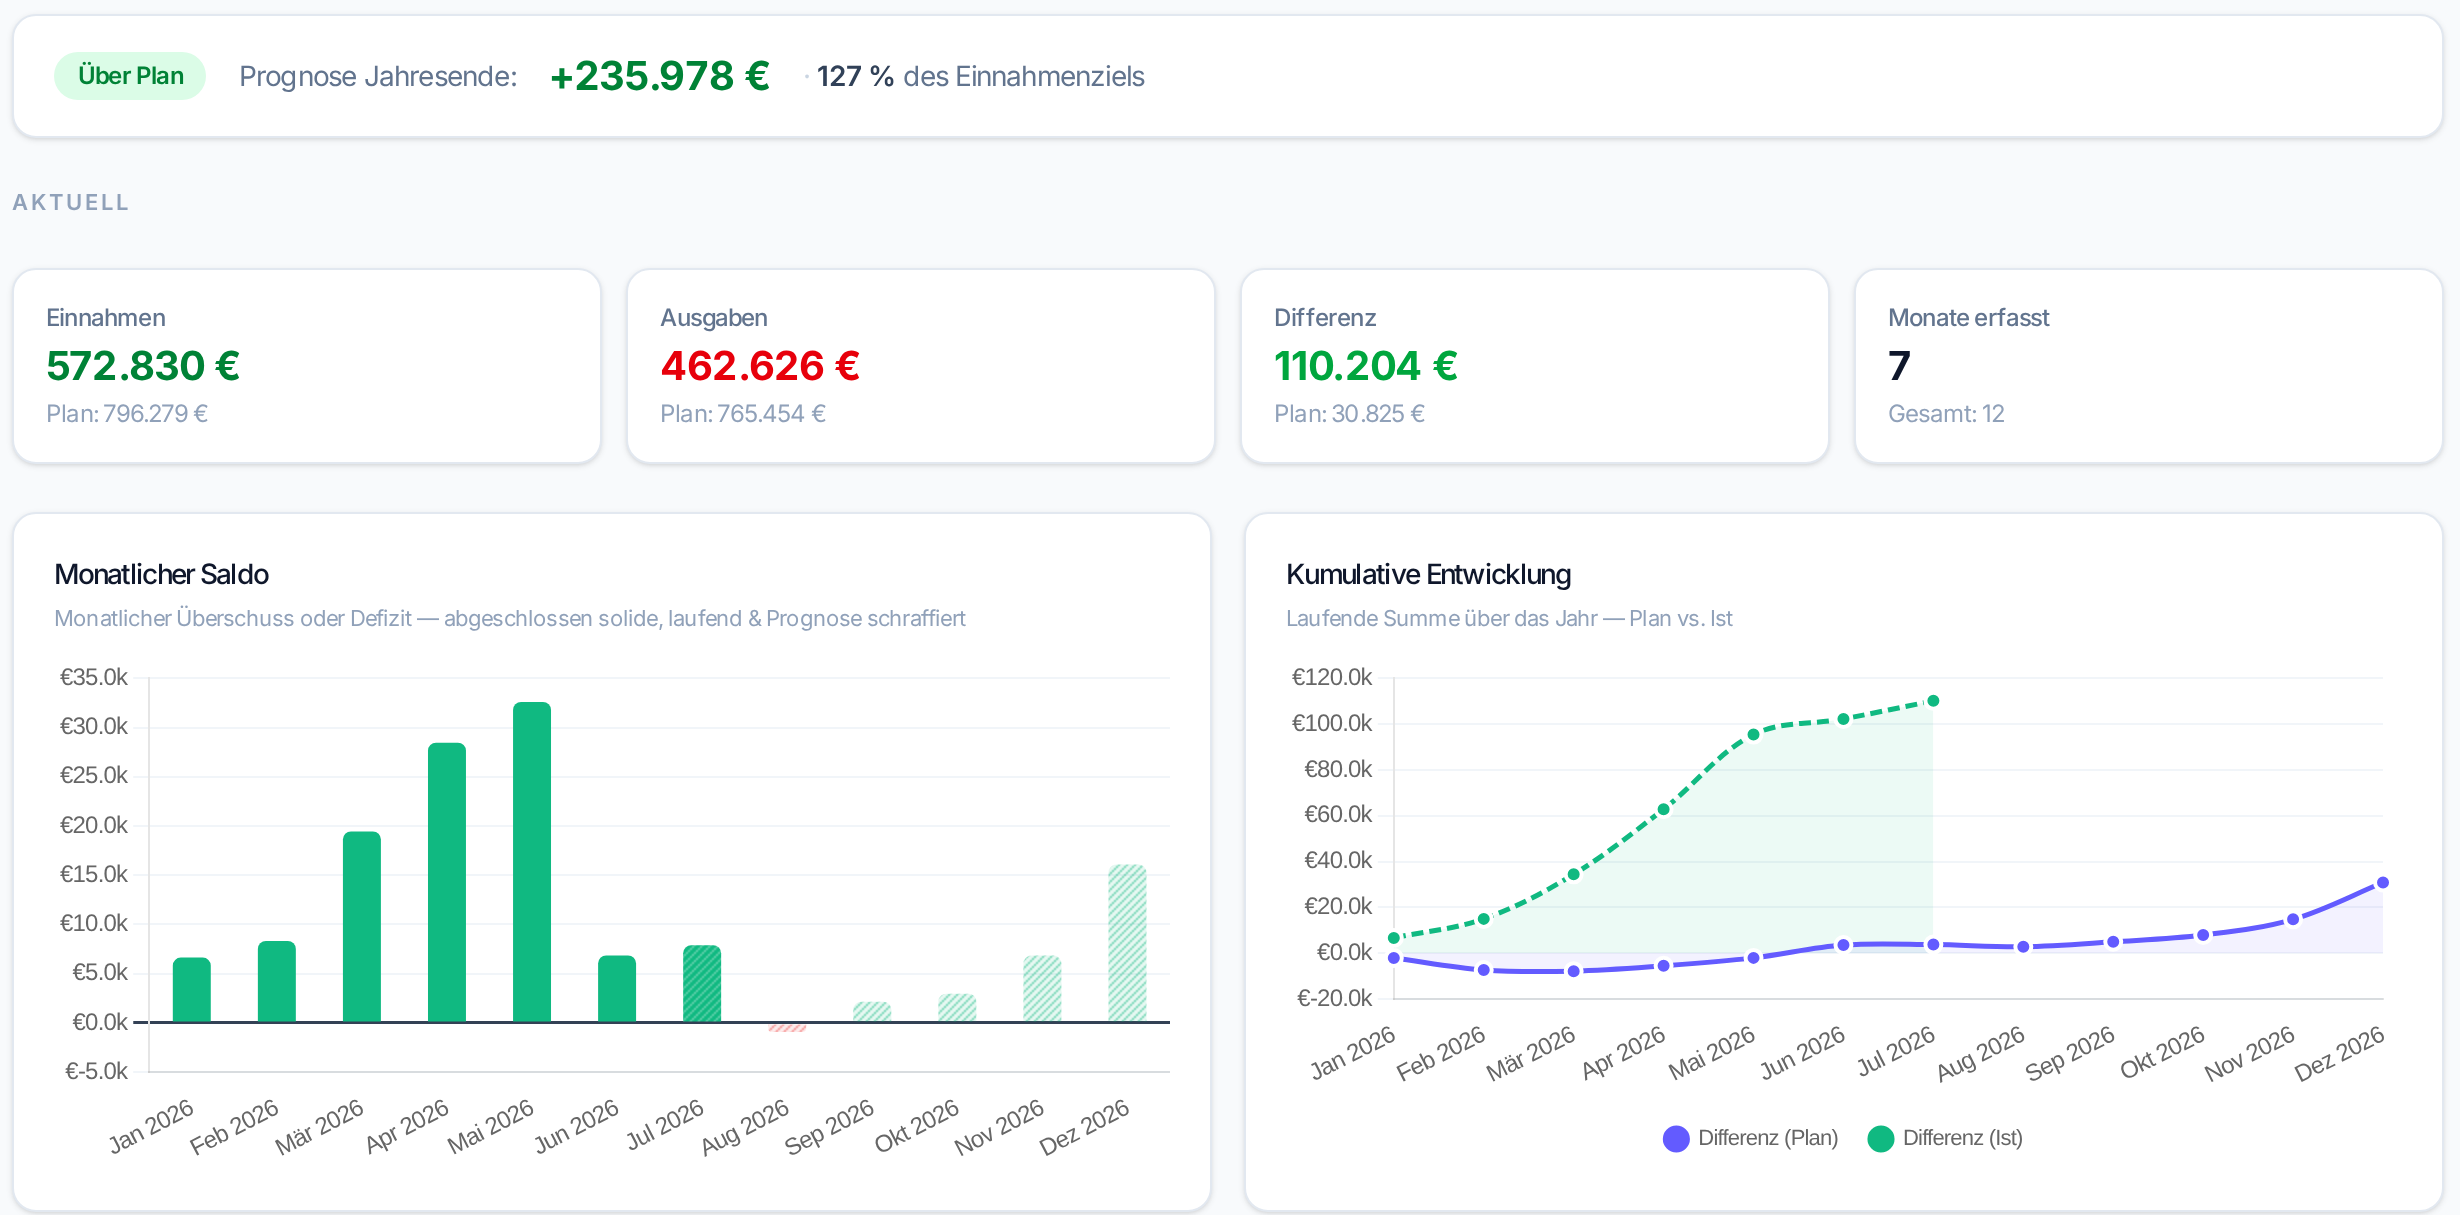Select the Jan 2026 bar in Monatlicher Saldo
This screenshot has height=1215, width=2460.
tap(192, 990)
